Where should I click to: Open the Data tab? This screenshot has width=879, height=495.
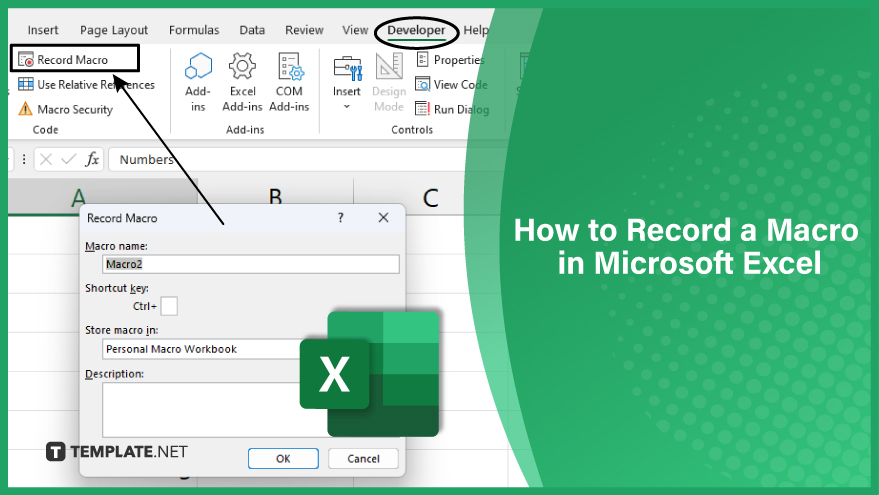coord(252,30)
